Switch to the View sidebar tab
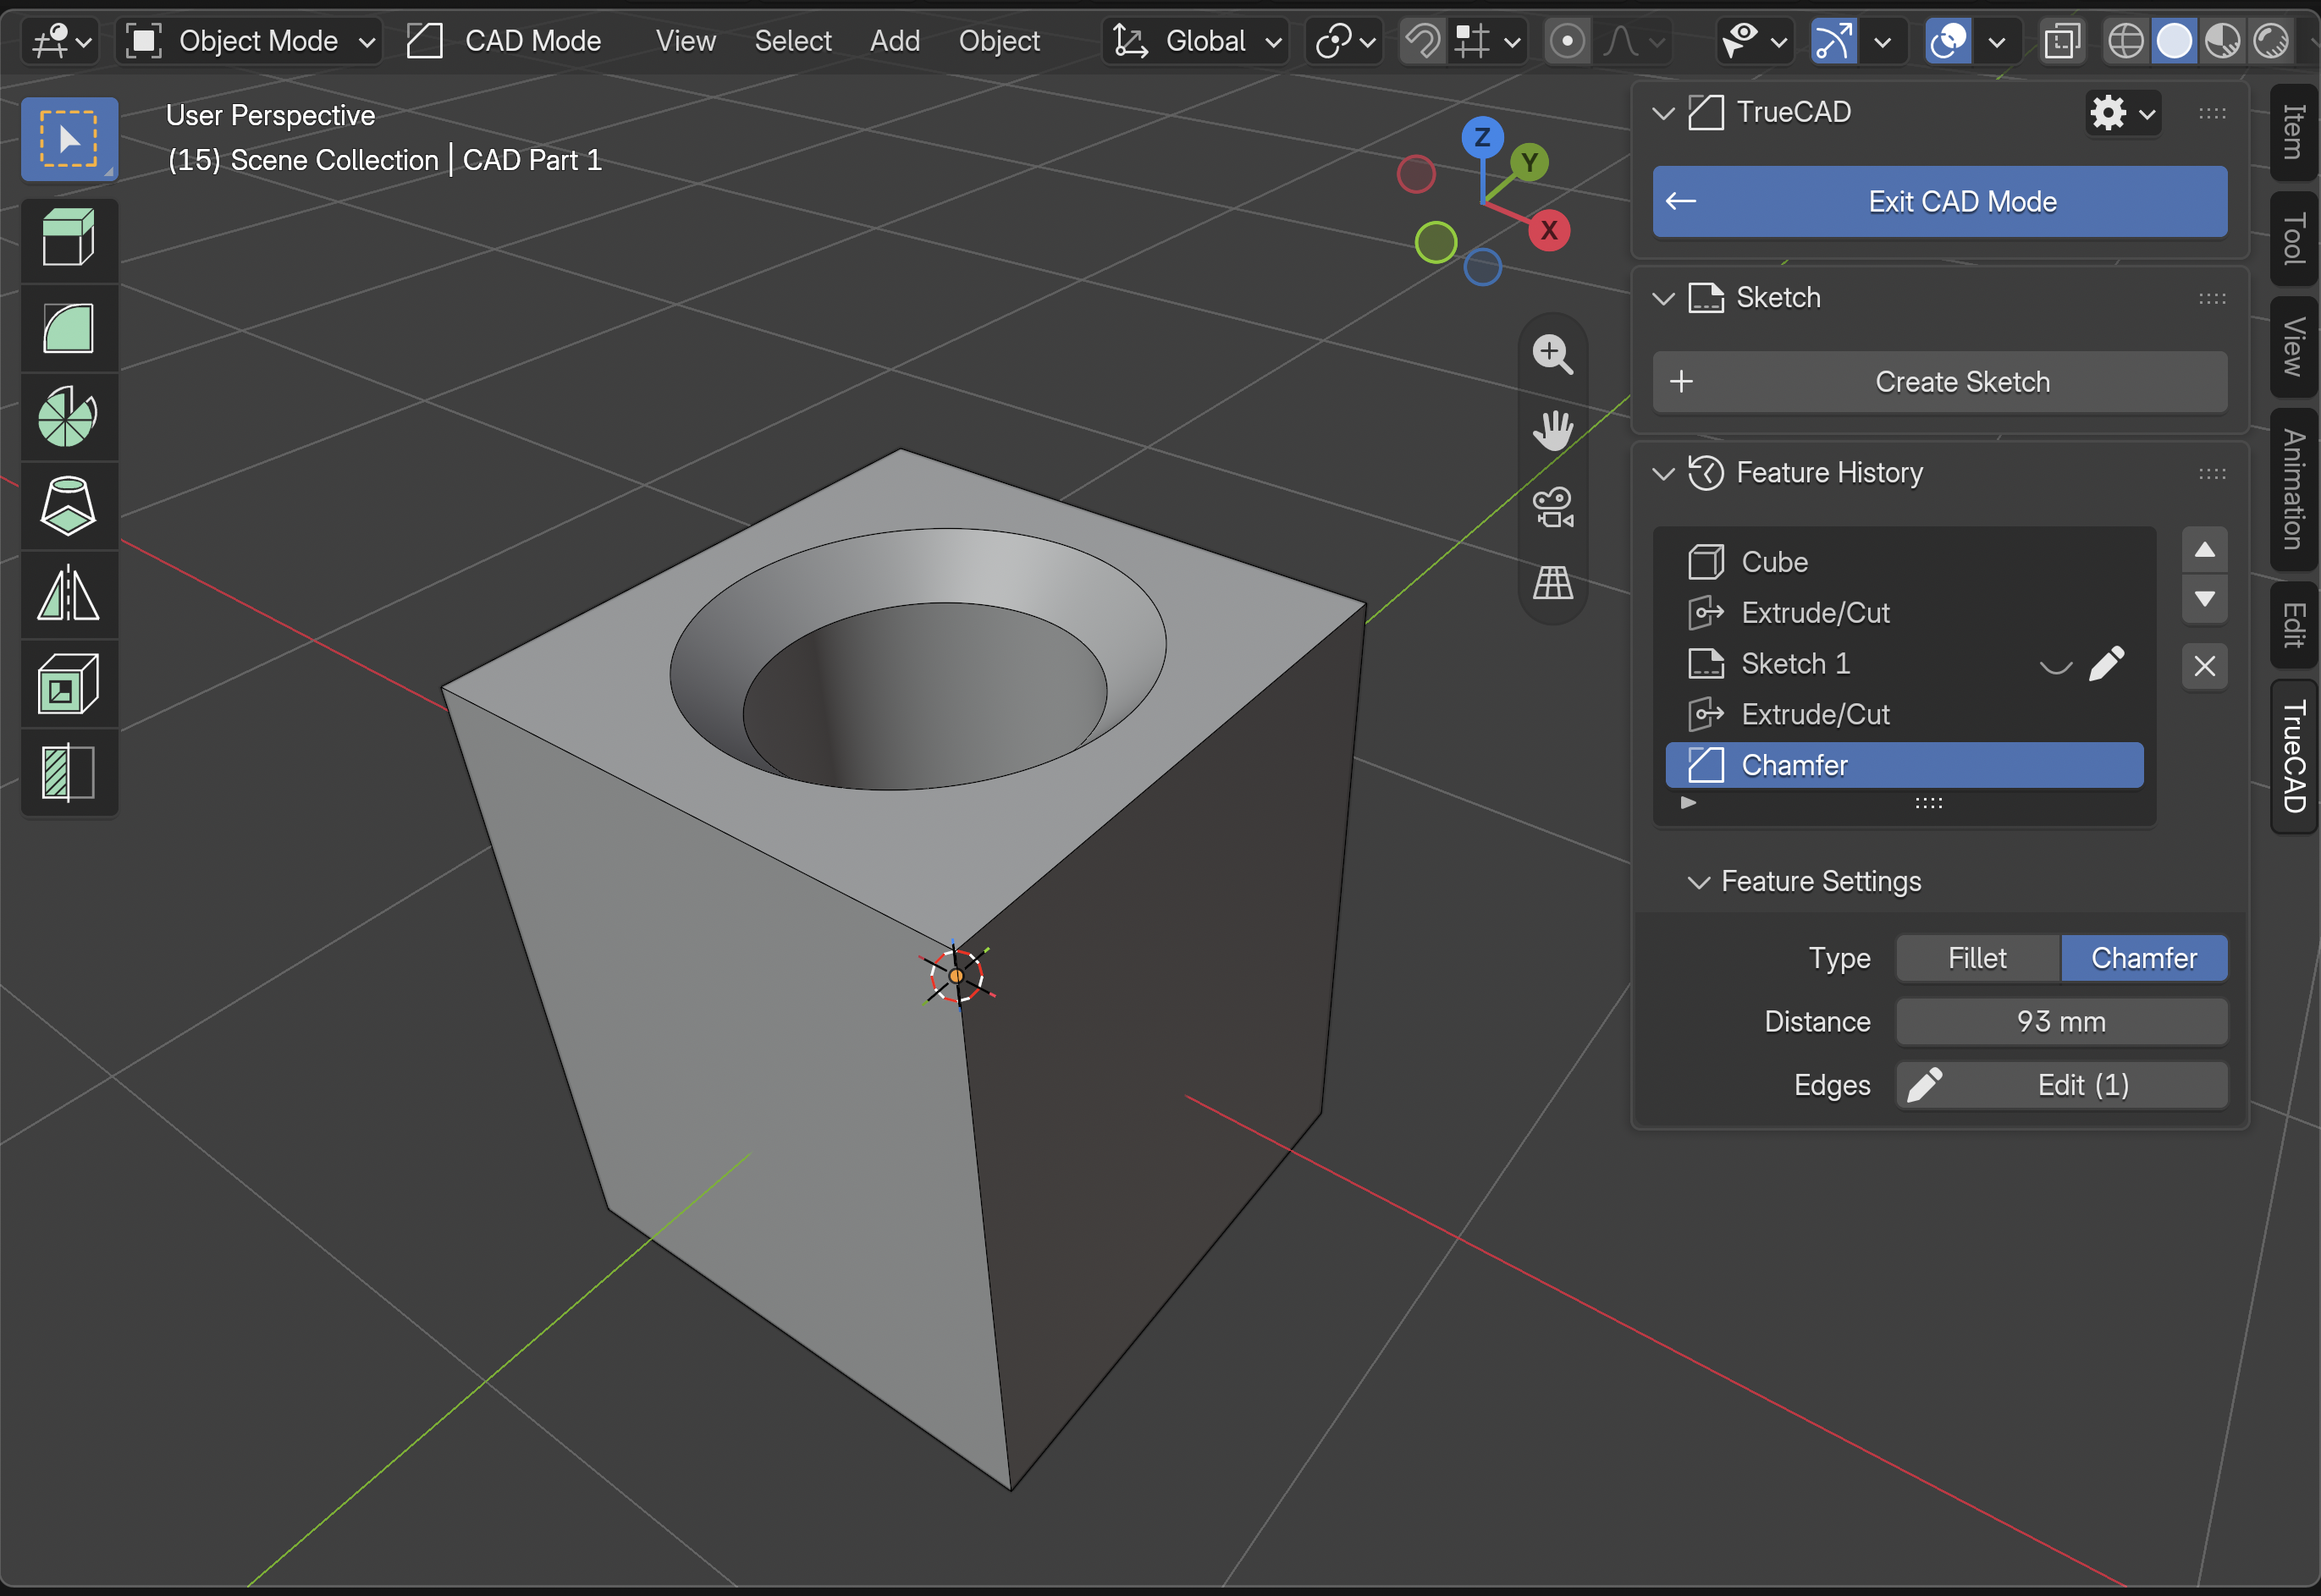Image resolution: width=2321 pixels, height=1596 pixels. tap(2294, 347)
